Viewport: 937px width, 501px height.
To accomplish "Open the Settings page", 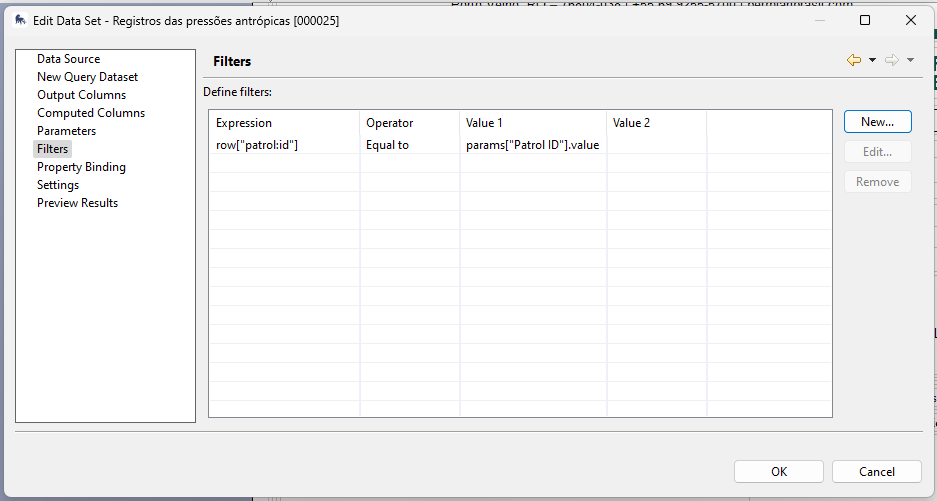I will [58, 185].
